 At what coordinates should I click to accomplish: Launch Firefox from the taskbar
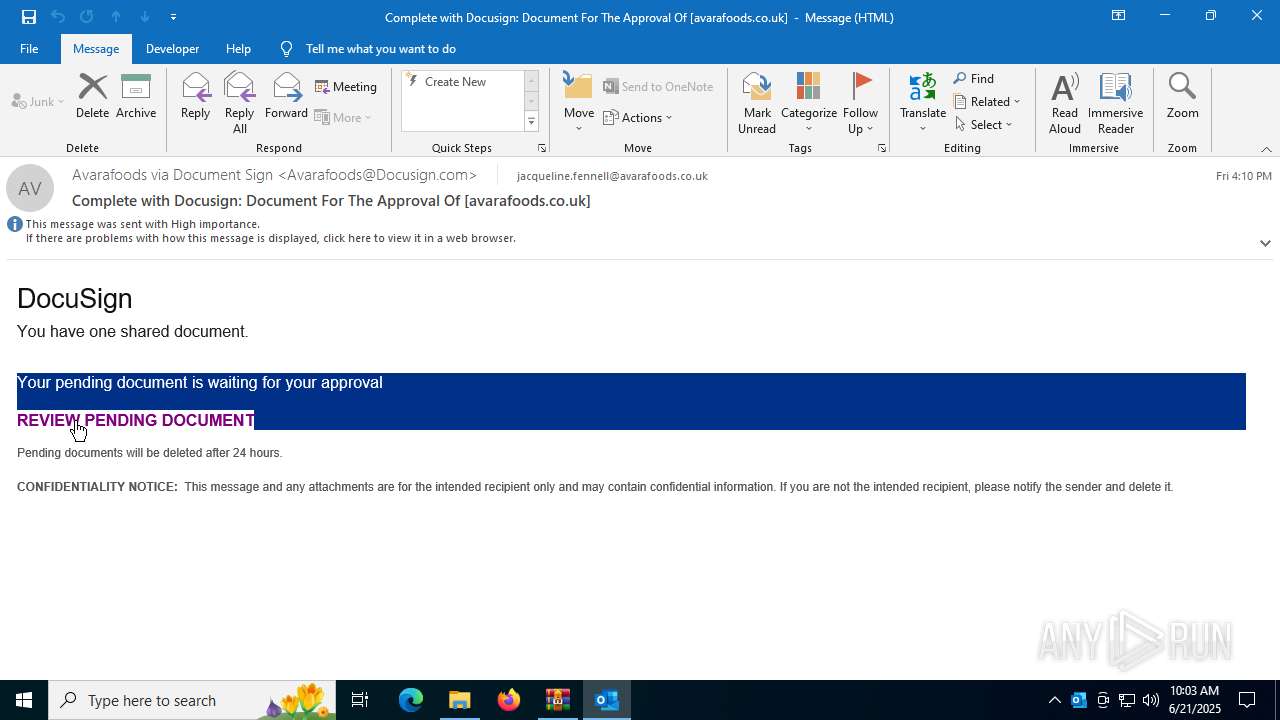coord(508,700)
